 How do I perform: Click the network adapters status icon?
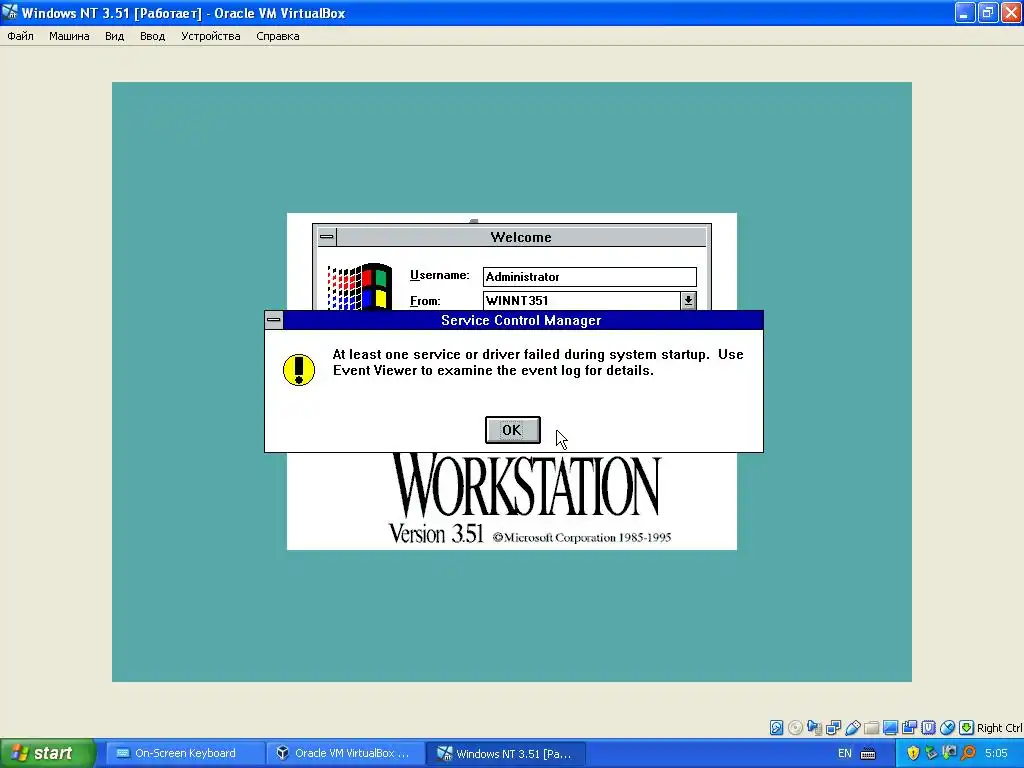(x=833, y=728)
